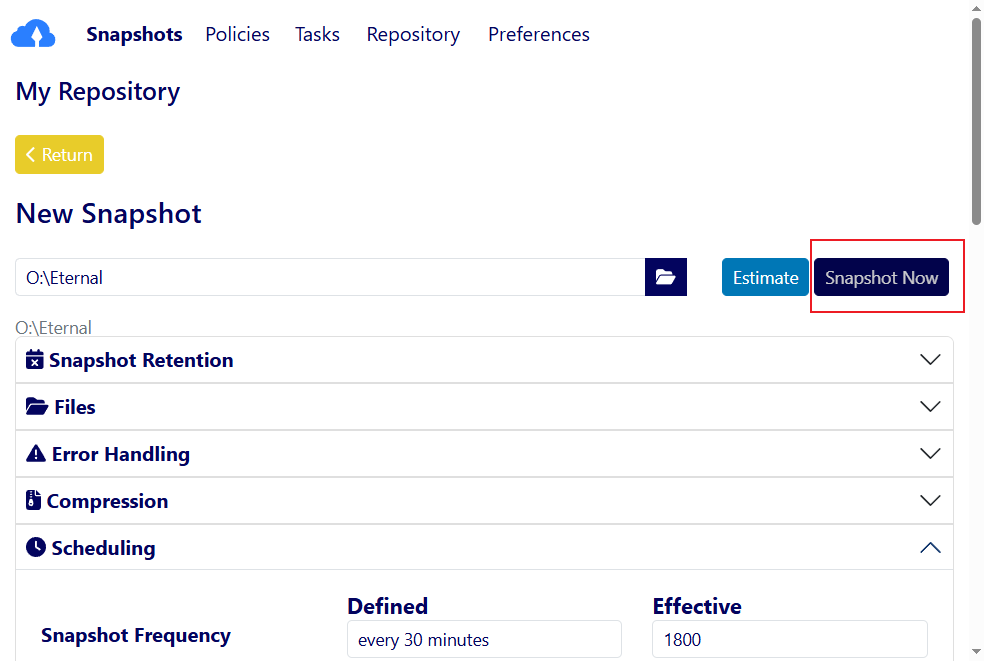Go to the Repository tab
The width and height of the screenshot is (984, 661).
[413, 35]
